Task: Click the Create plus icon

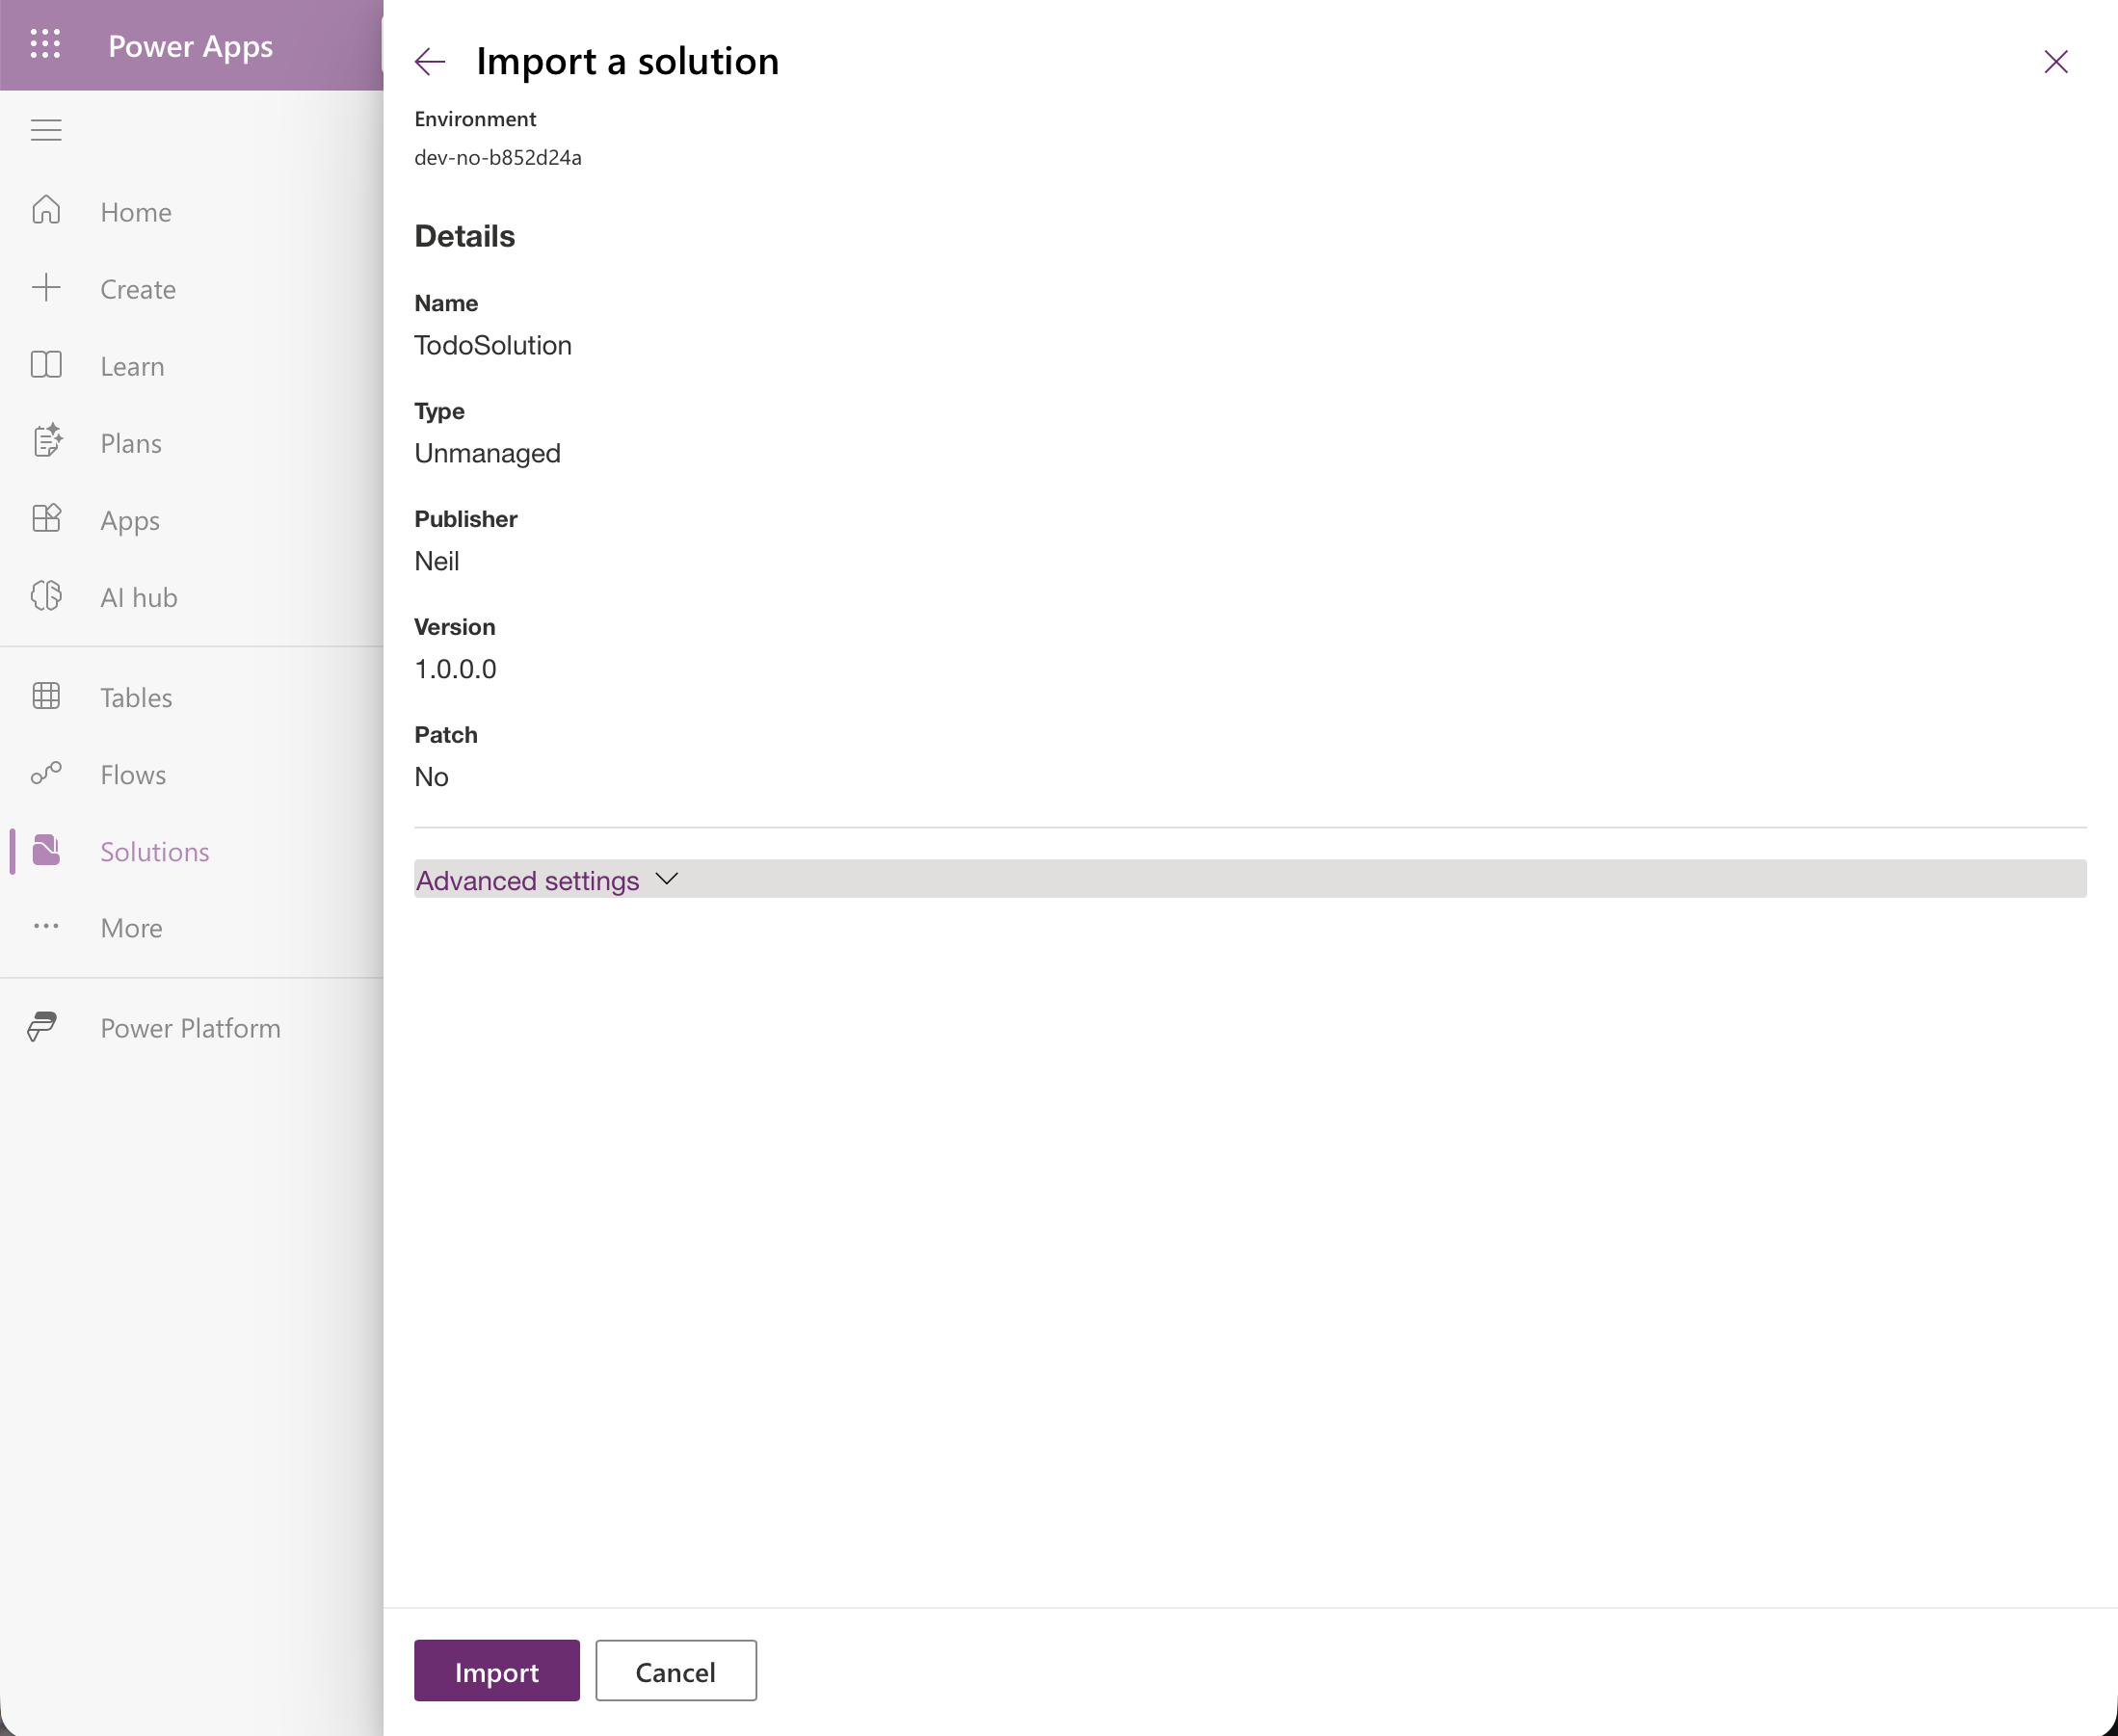Action: tap(46, 288)
